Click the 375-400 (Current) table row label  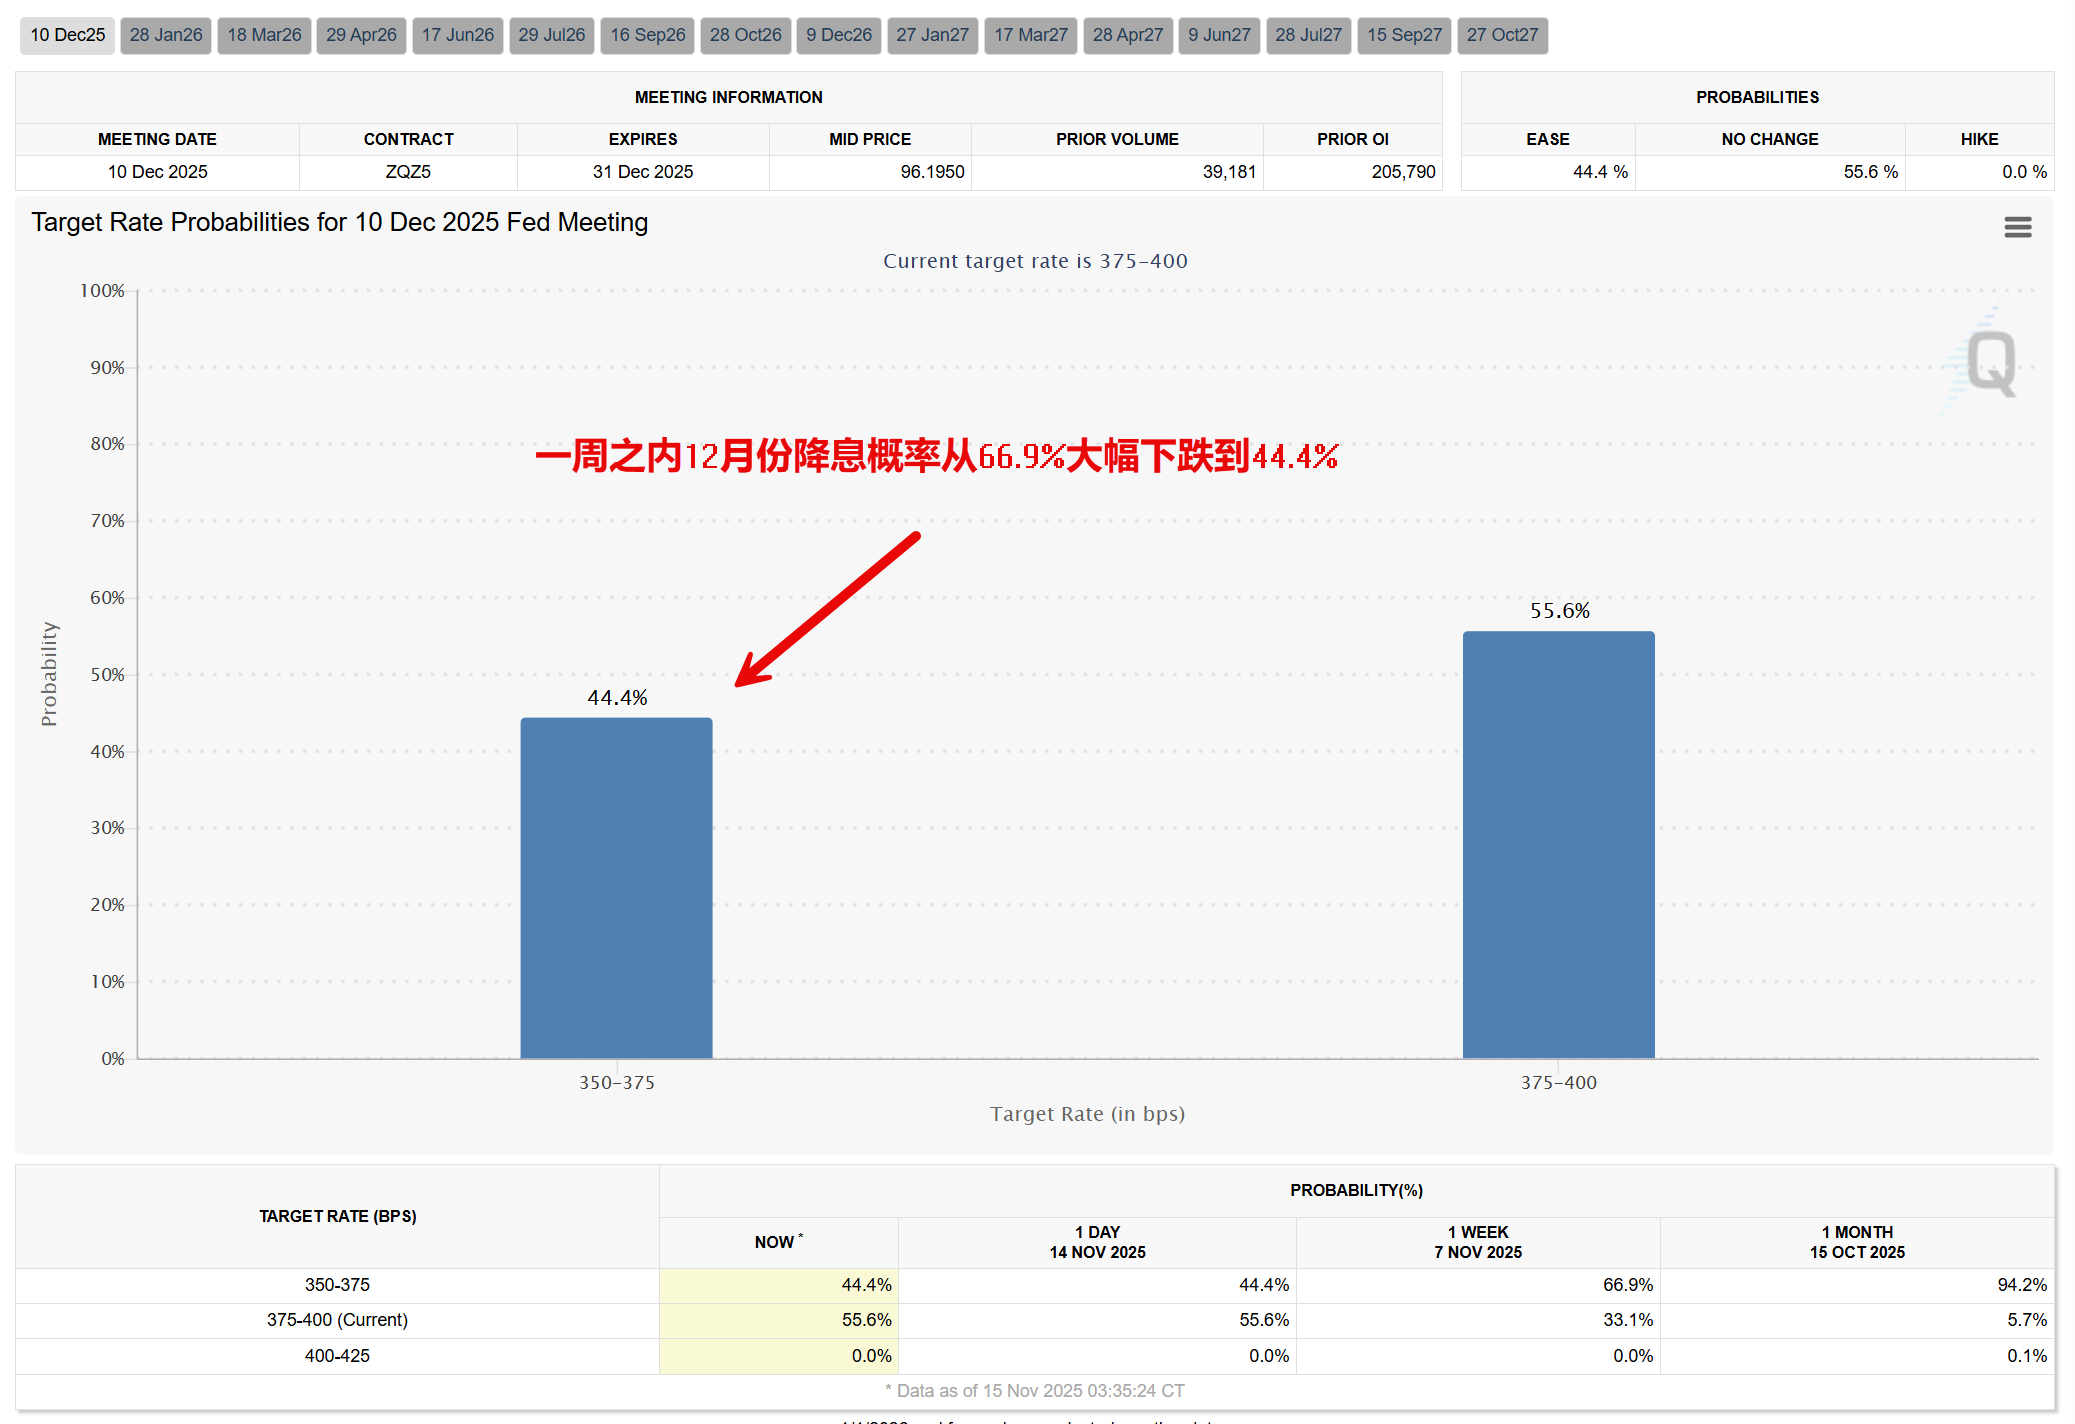click(337, 1320)
